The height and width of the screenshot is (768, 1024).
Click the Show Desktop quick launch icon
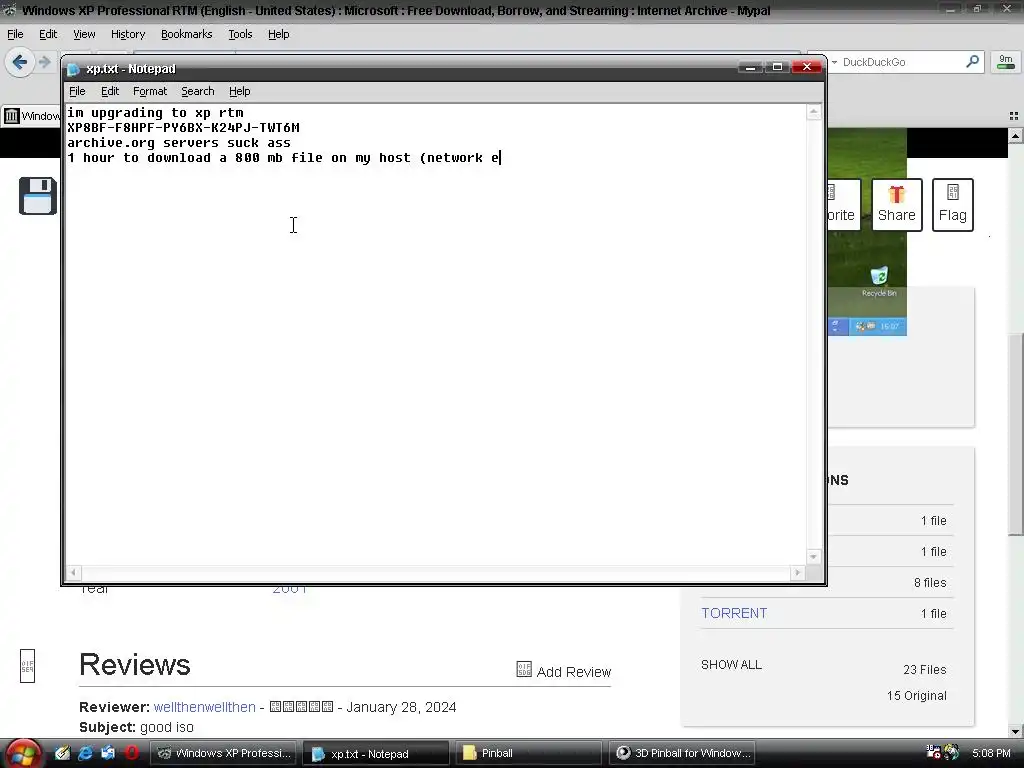click(108, 753)
